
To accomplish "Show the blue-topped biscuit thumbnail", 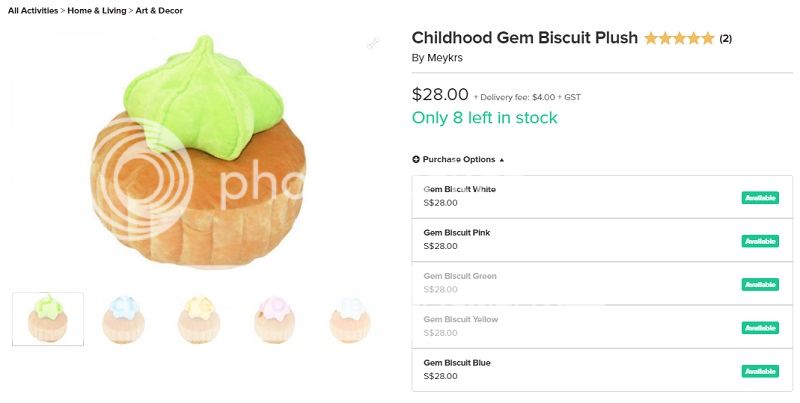I will tap(124, 319).
